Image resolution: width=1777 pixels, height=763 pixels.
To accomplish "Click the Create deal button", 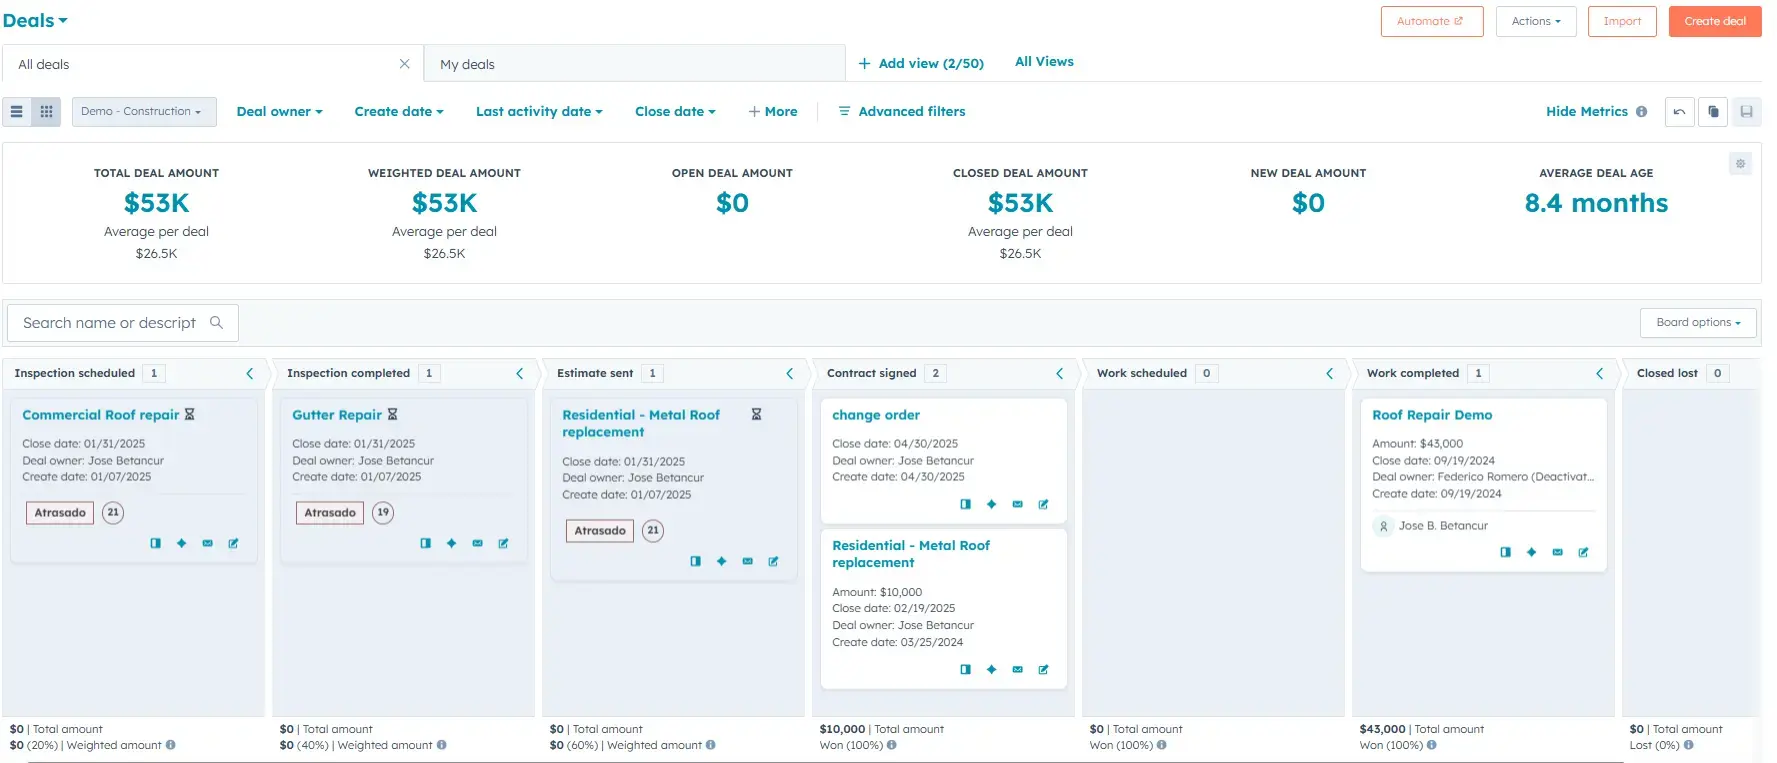I will (1714, 21).
